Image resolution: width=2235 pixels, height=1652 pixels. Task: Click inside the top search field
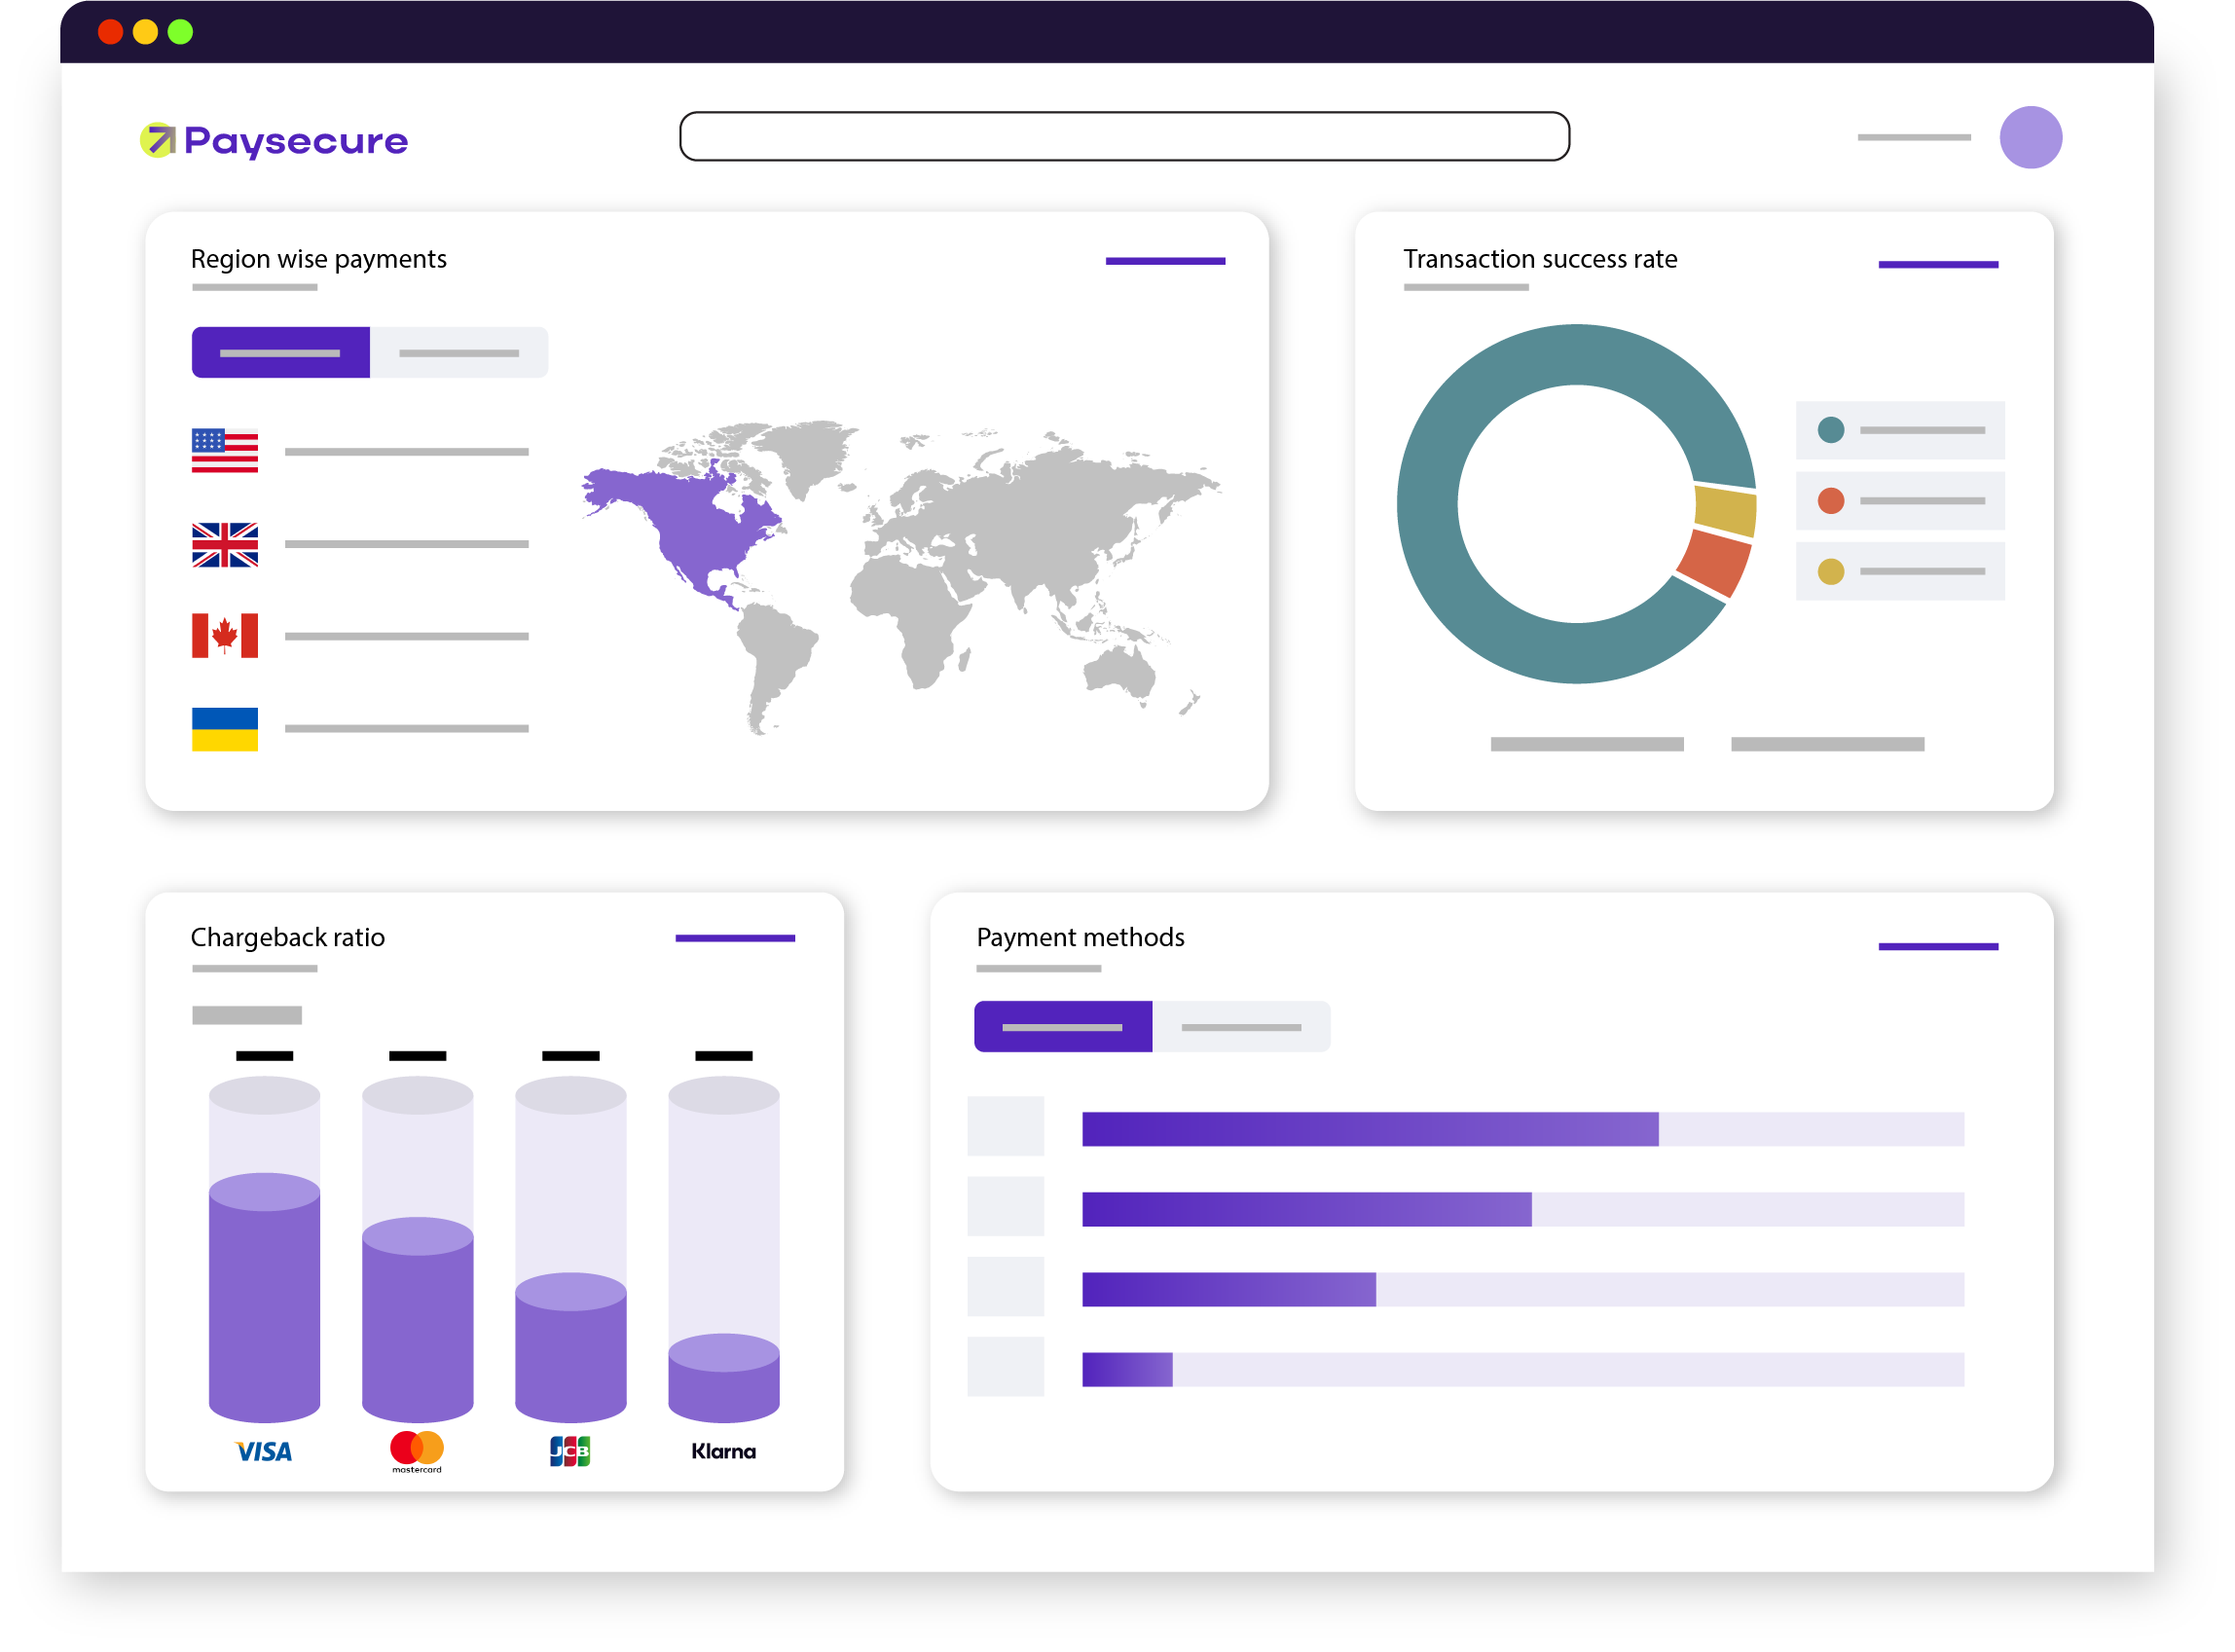coord(1123,136)
